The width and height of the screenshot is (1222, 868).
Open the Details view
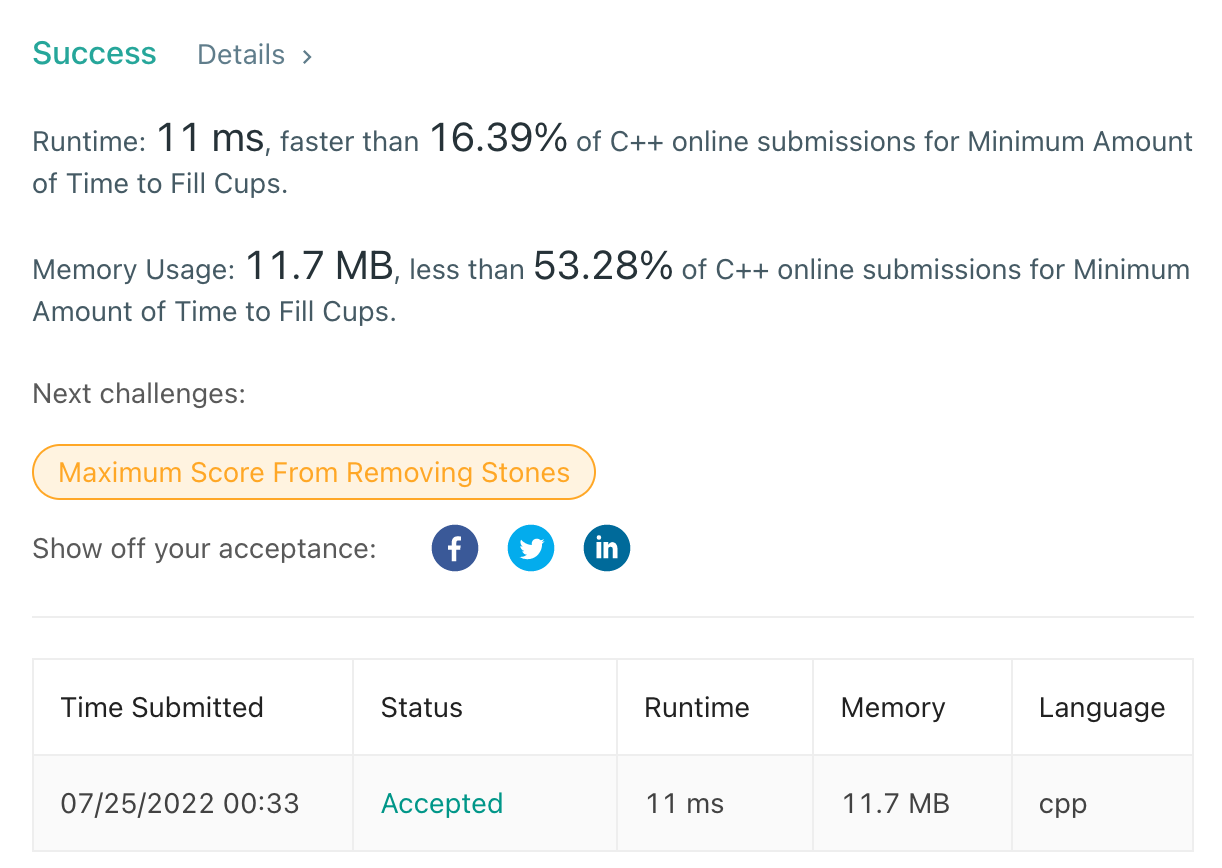tap(241, 55)
